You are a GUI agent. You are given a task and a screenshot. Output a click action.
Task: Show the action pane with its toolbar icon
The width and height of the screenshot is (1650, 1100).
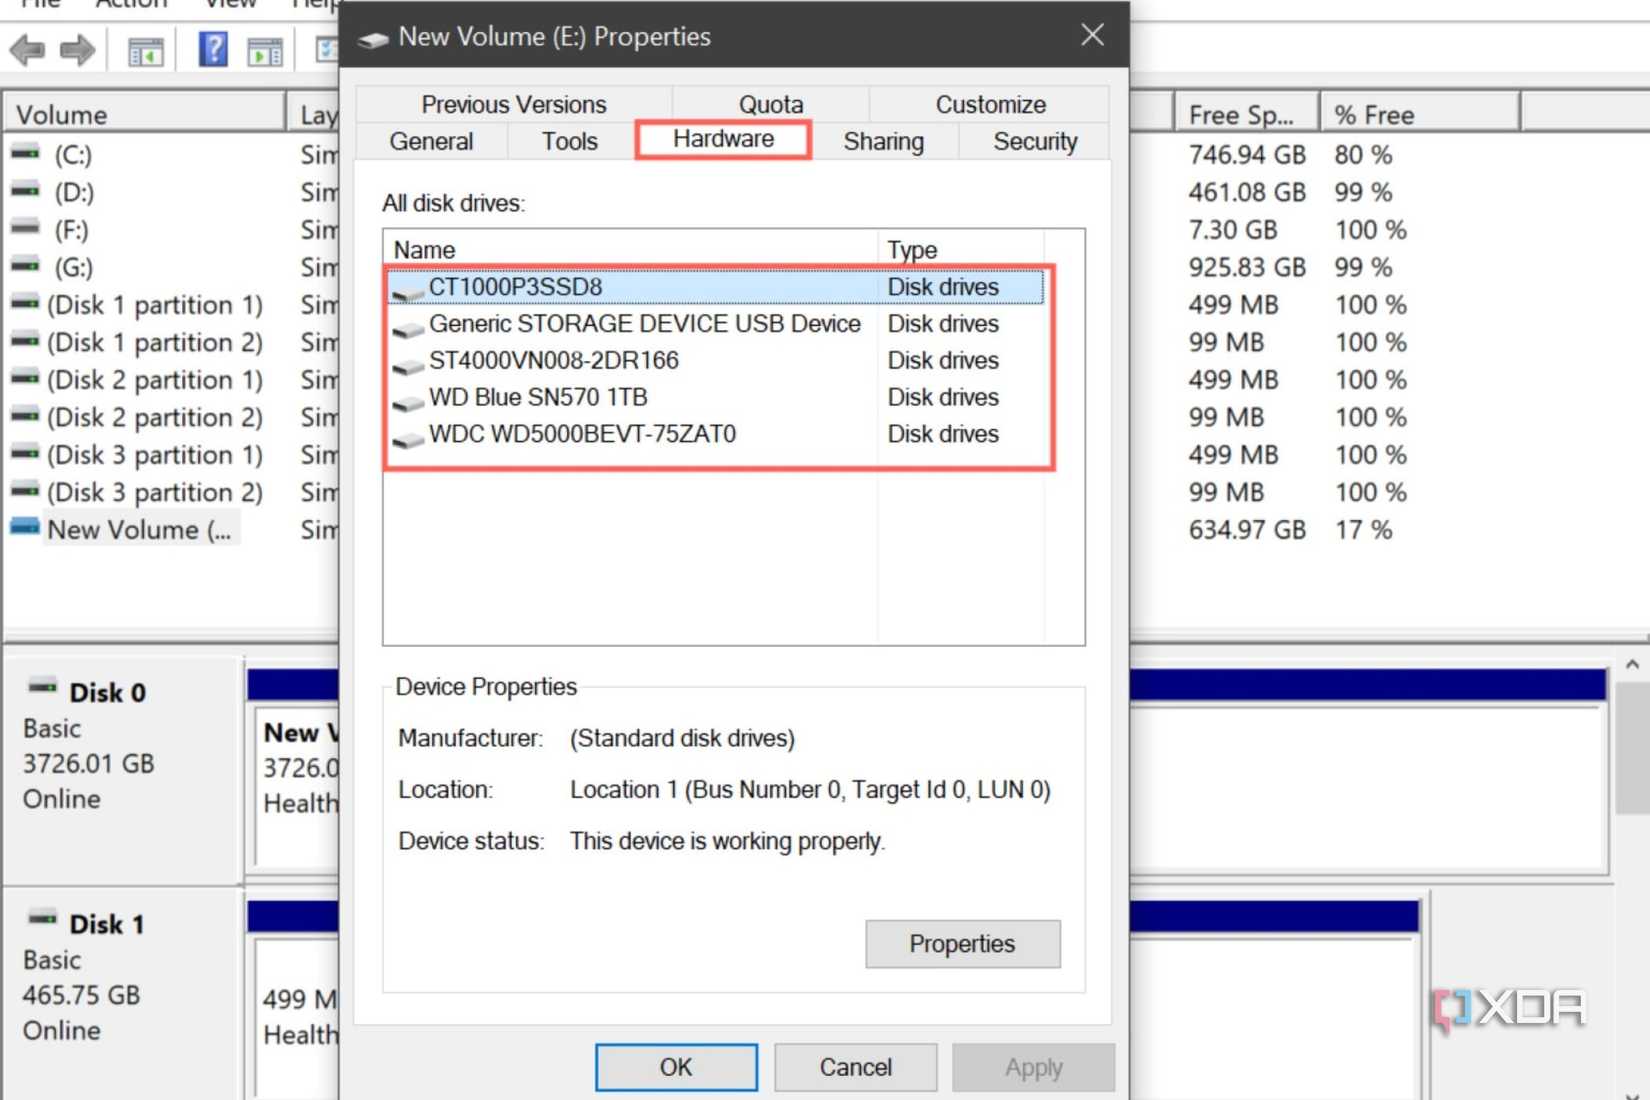(265, 52)
